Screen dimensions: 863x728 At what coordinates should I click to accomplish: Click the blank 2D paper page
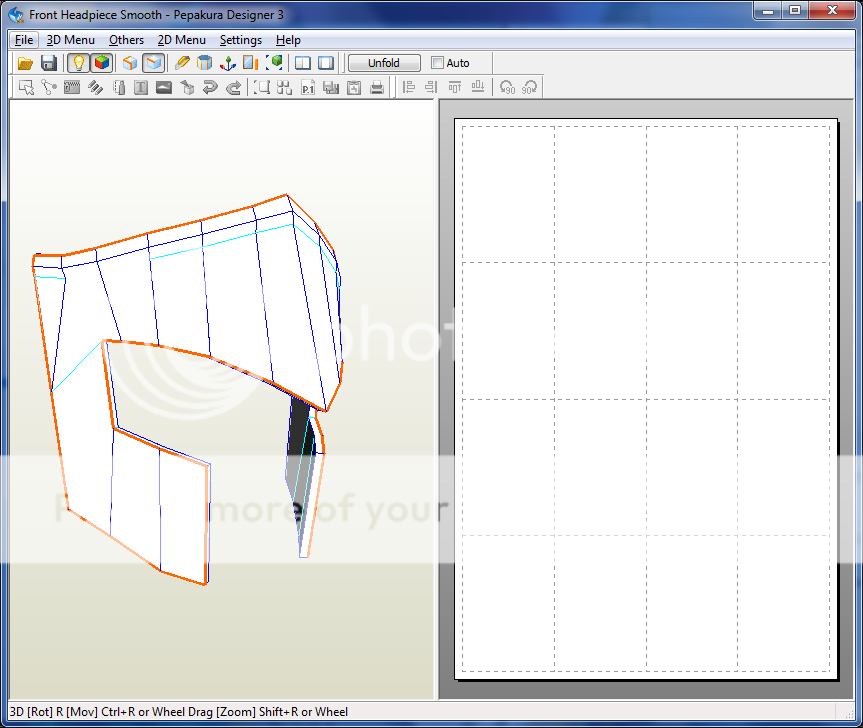(646, 399)
